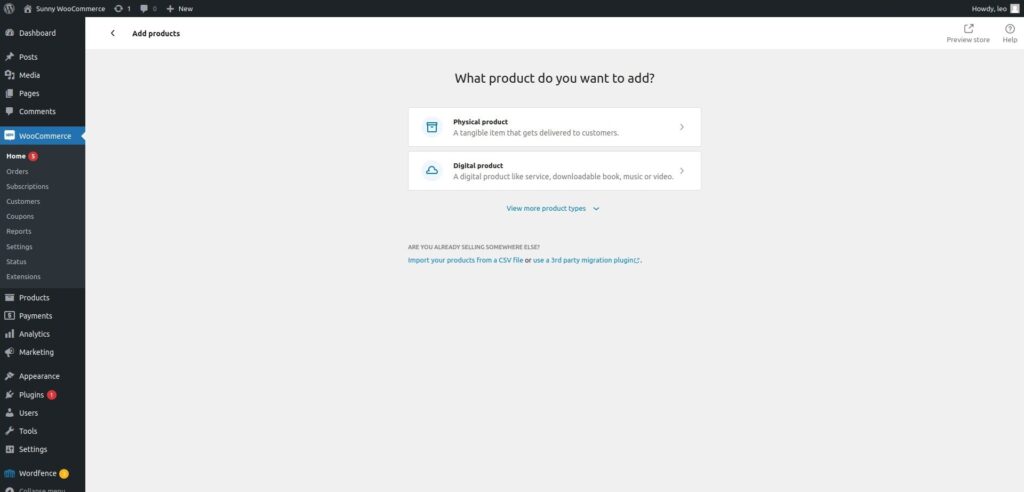Go to the Subscriptions submenu
1024x492 pixels.
[x=27, y=186]
